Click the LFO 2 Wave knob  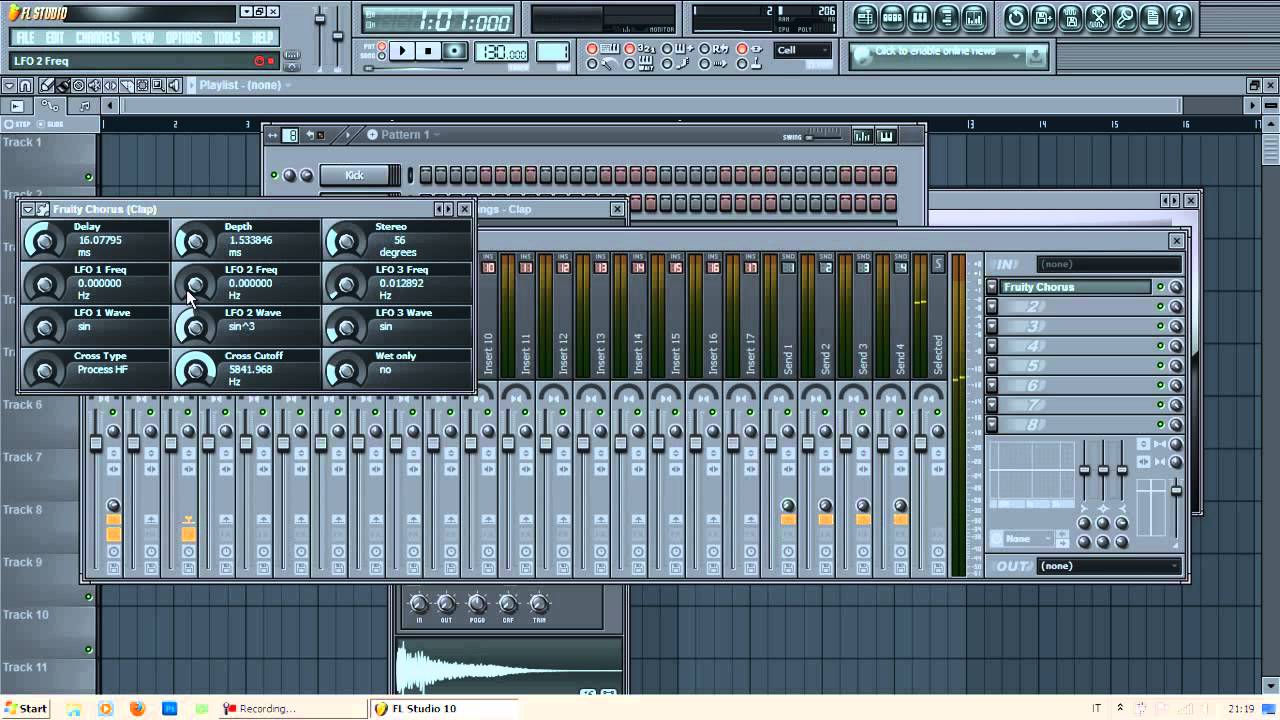pyautogui.click(x=195, y=327)
